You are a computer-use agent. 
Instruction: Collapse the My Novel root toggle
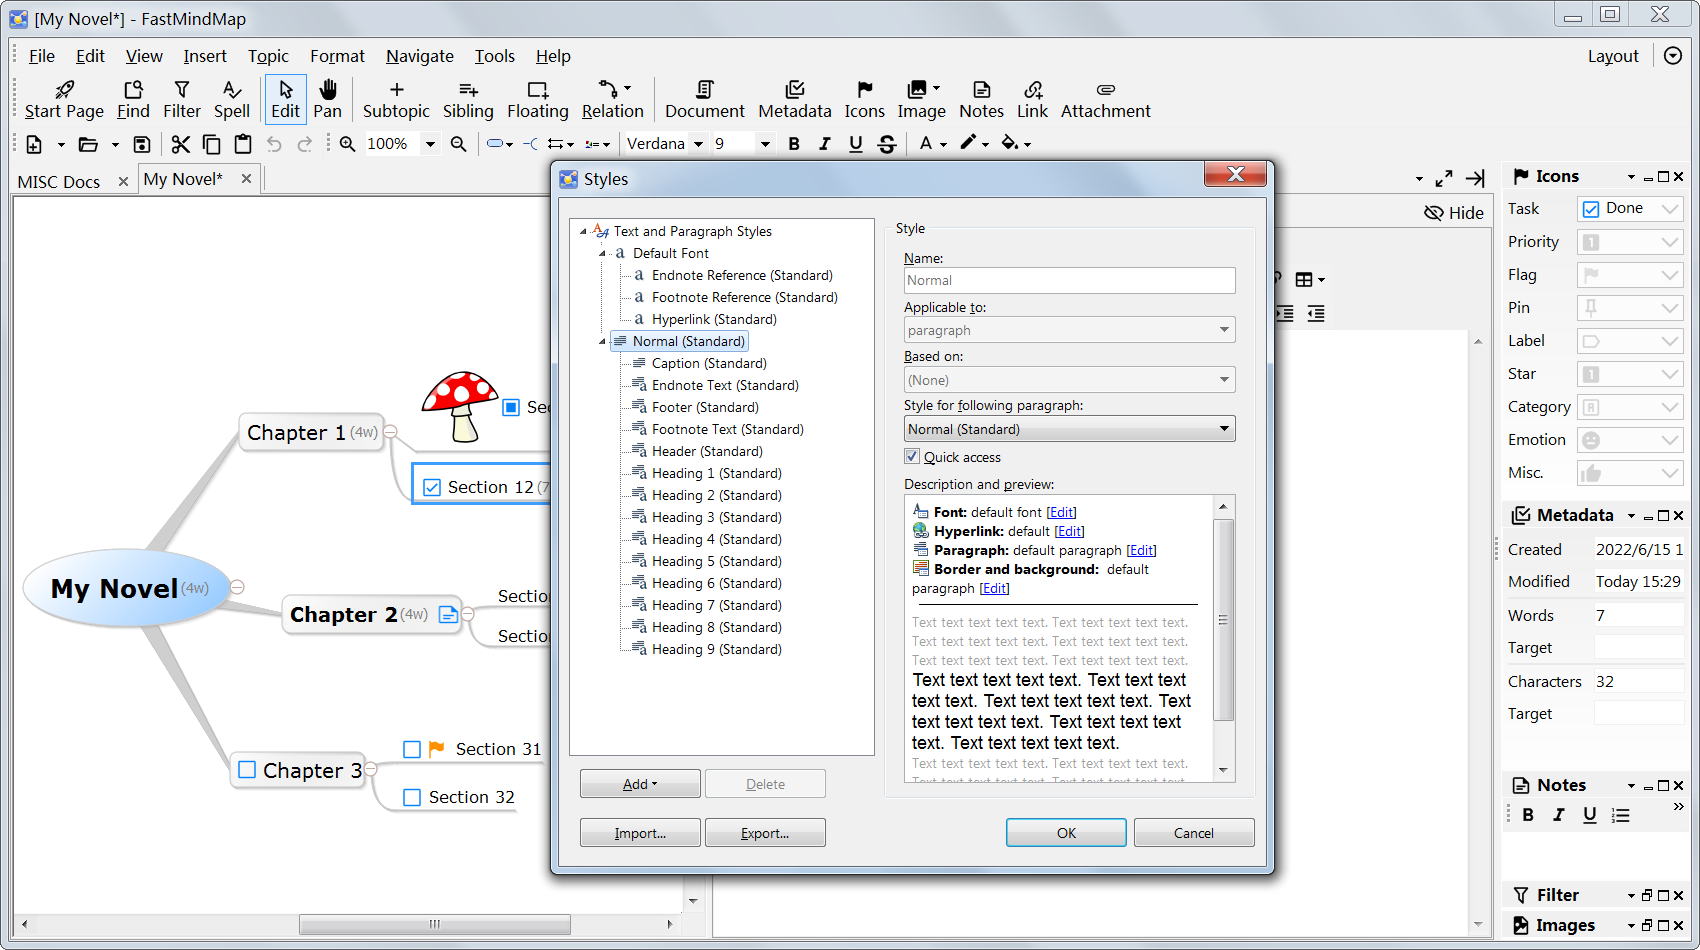point(237,587)
